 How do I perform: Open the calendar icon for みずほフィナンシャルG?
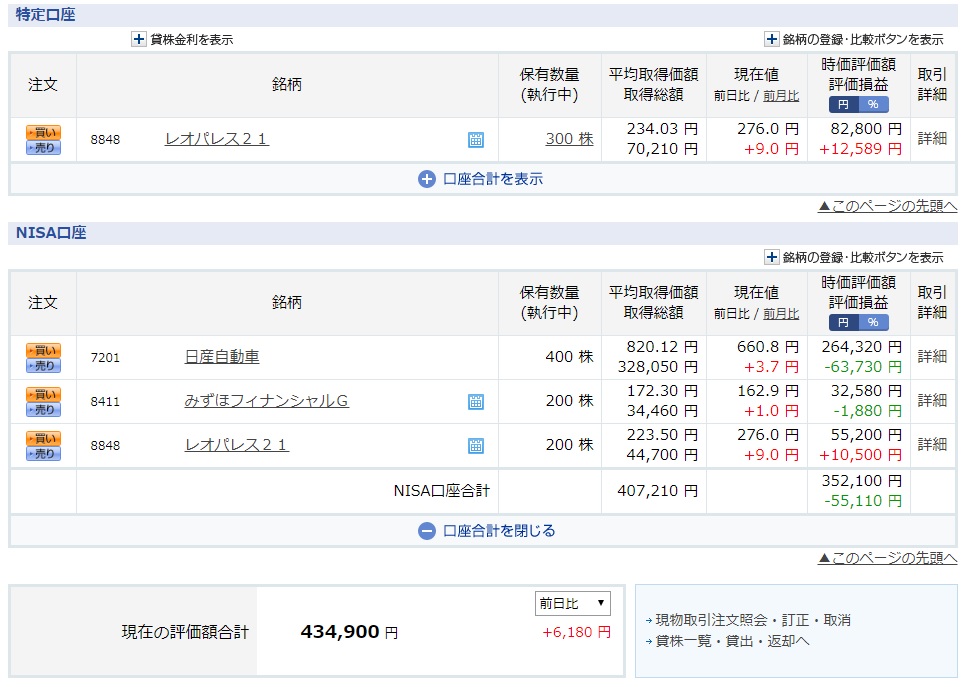[475, 402]
